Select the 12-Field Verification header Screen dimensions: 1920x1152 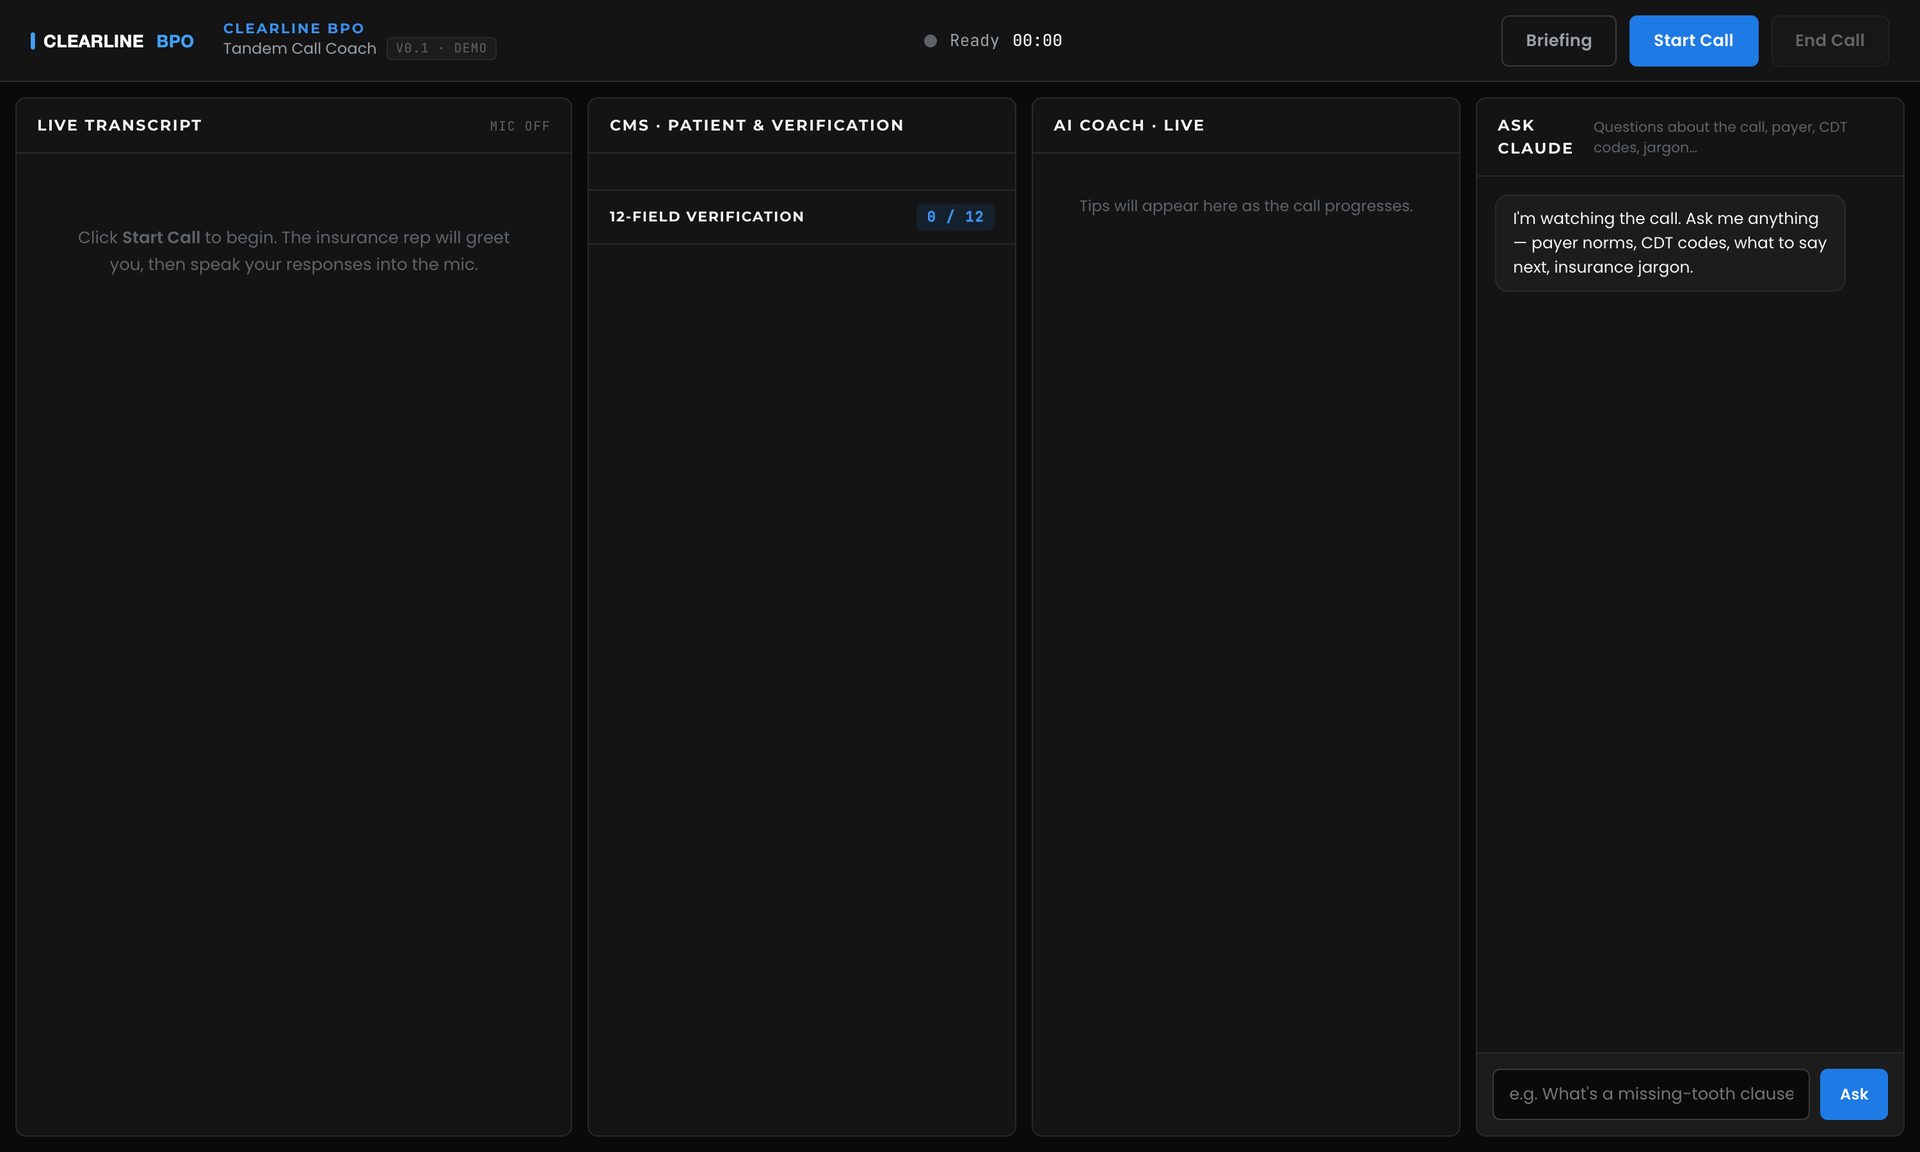706,217
